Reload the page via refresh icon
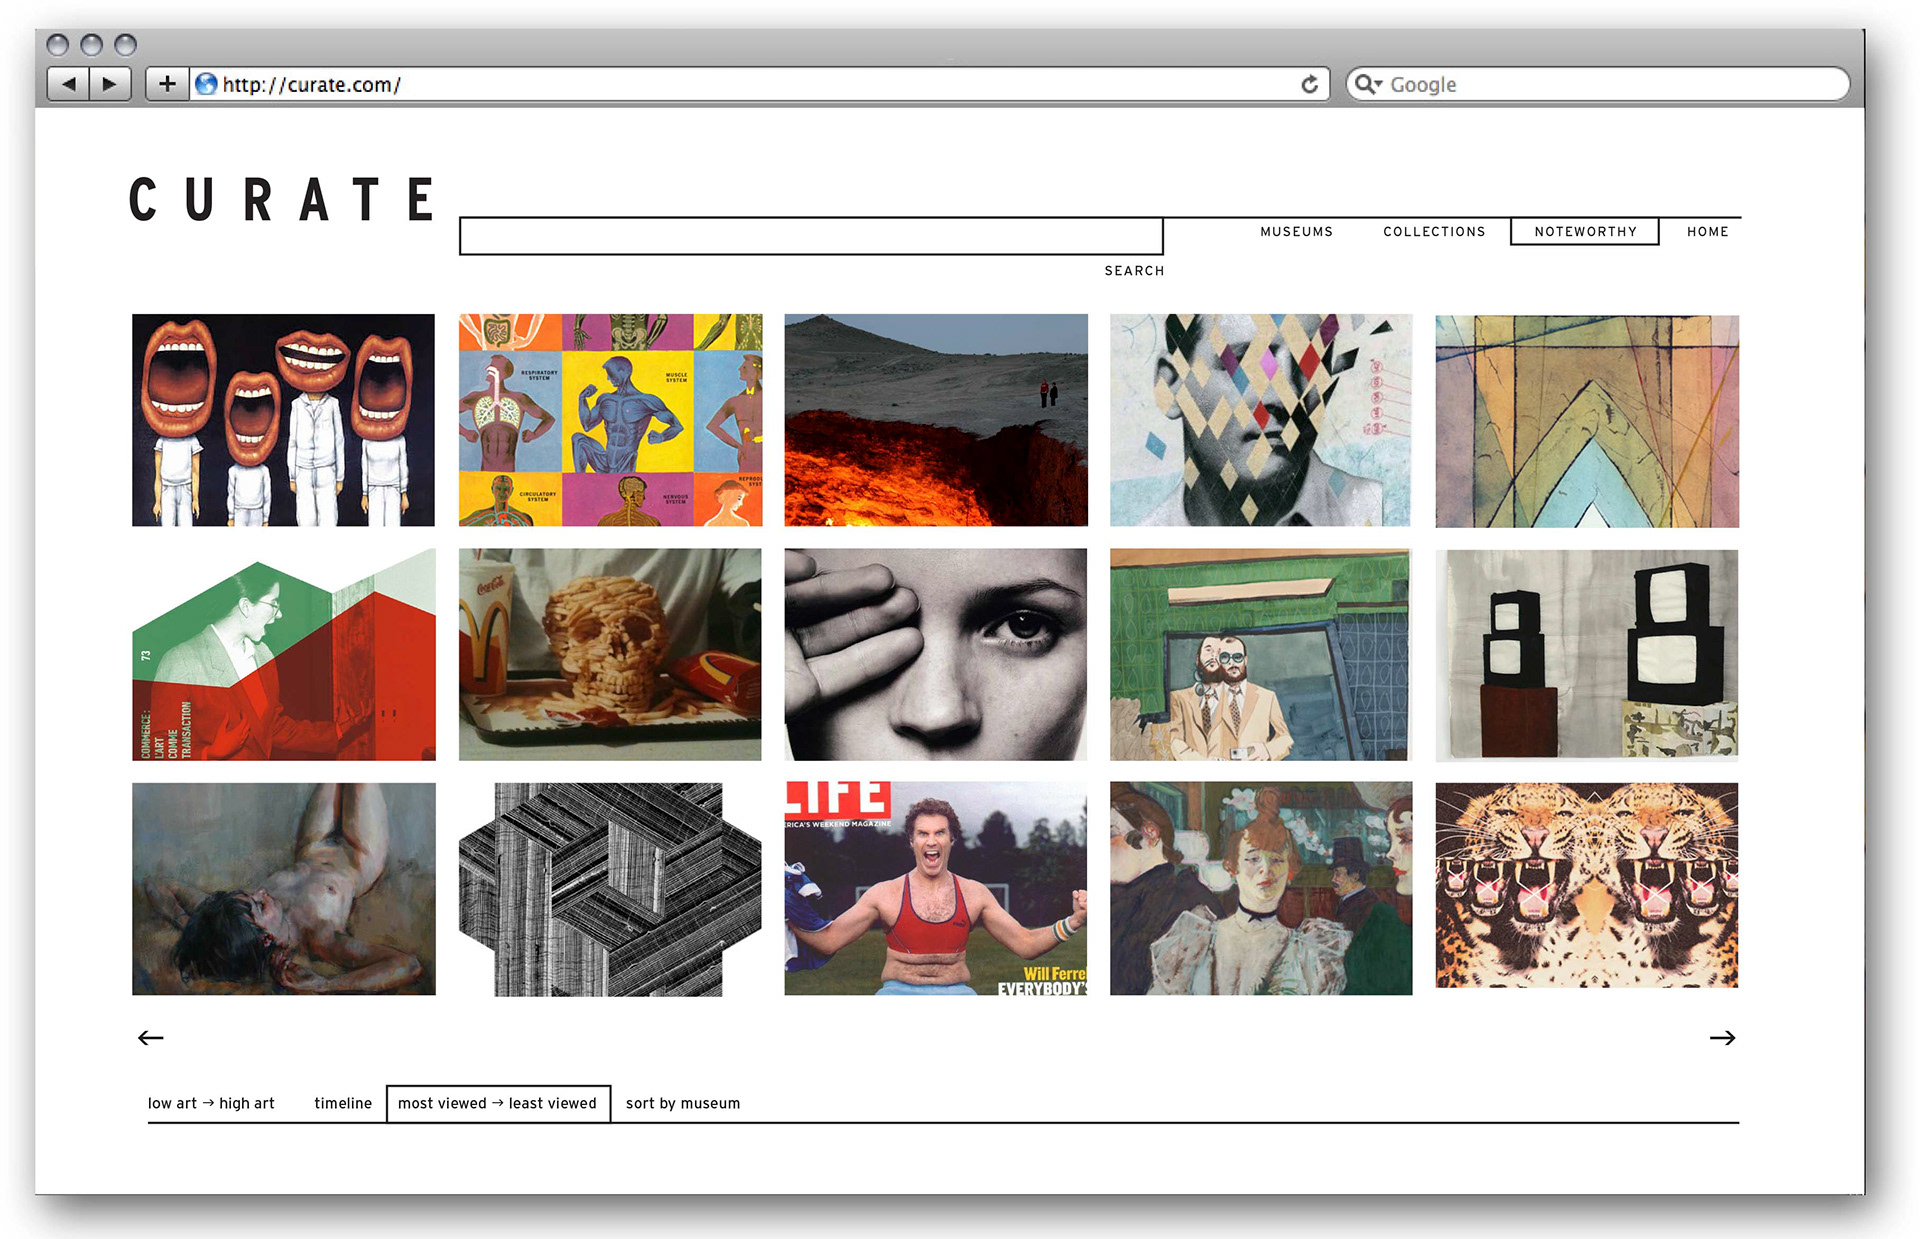The image size is (1920, 1239). coord(1309,84)
